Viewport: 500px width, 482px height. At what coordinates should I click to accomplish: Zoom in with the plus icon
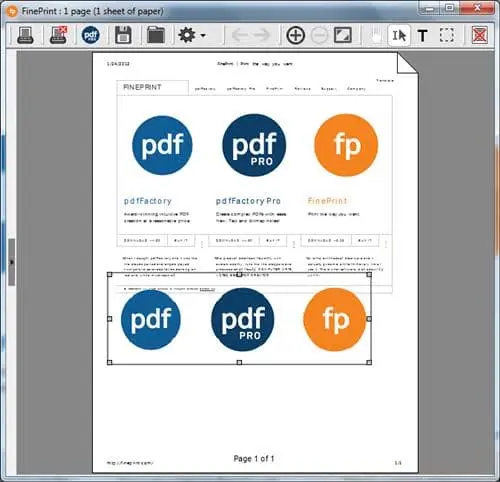click(296, 35)
